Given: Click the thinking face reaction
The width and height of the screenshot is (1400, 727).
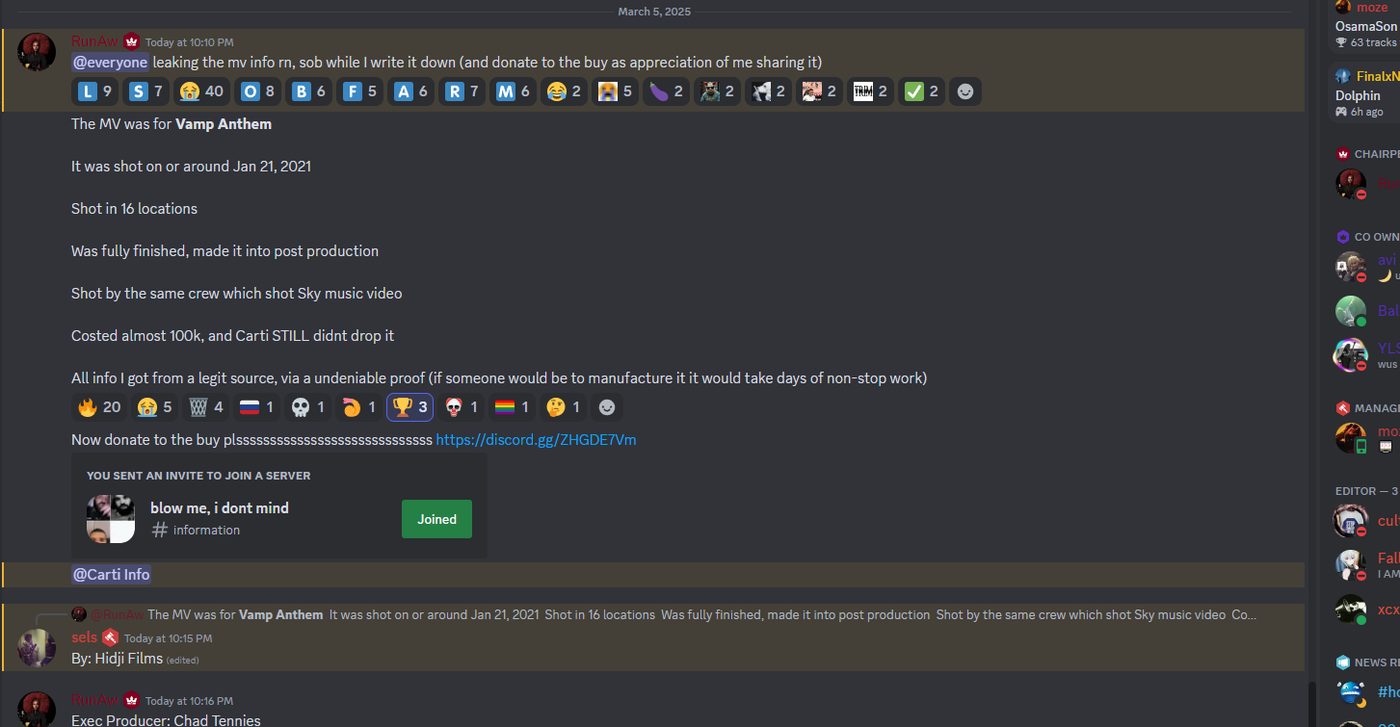Looking at the screenshot, I should pyautogui.click(x=563, y=407).
